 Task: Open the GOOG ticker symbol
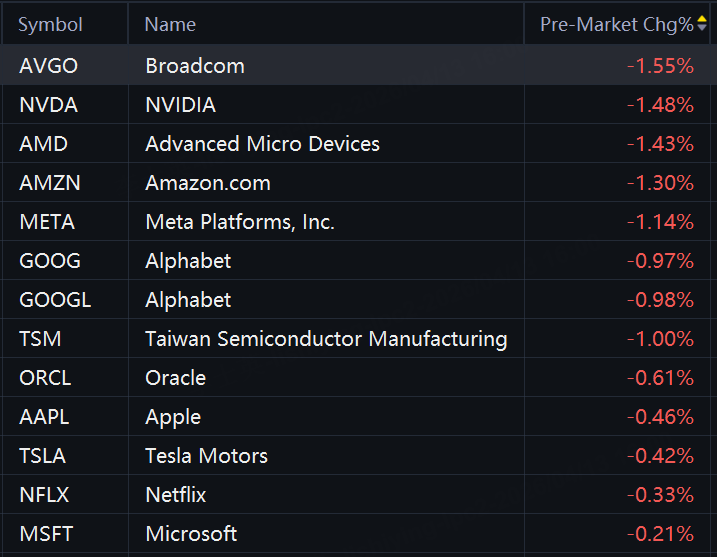pos(50,261)
